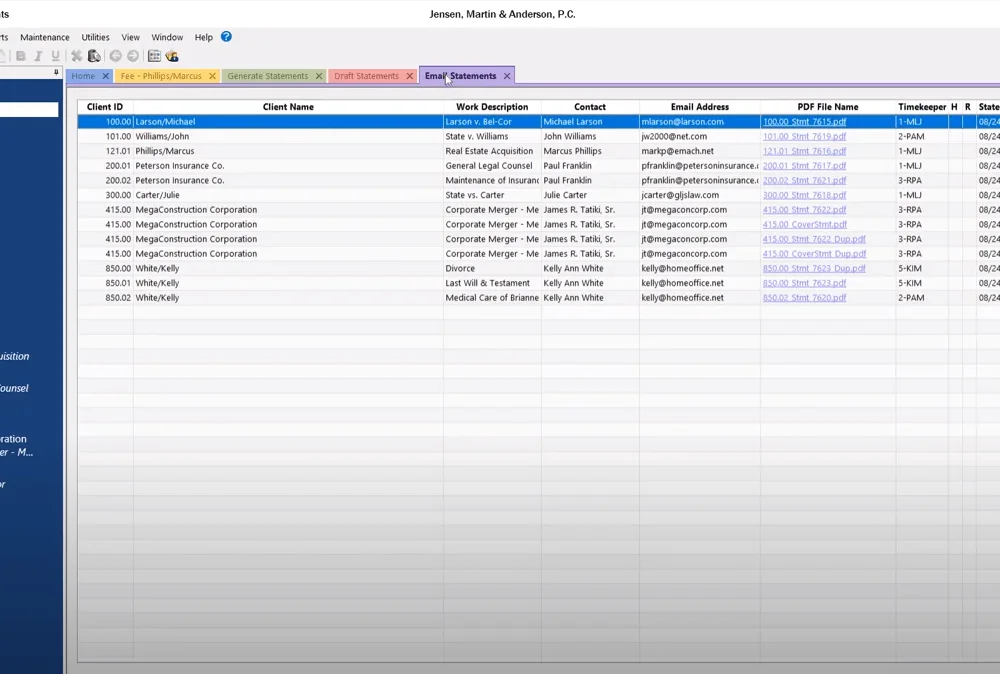The height and width of the screenshot is (674, 1000).
Task: Select the General Legal Counsel cell
Action: 492,166
